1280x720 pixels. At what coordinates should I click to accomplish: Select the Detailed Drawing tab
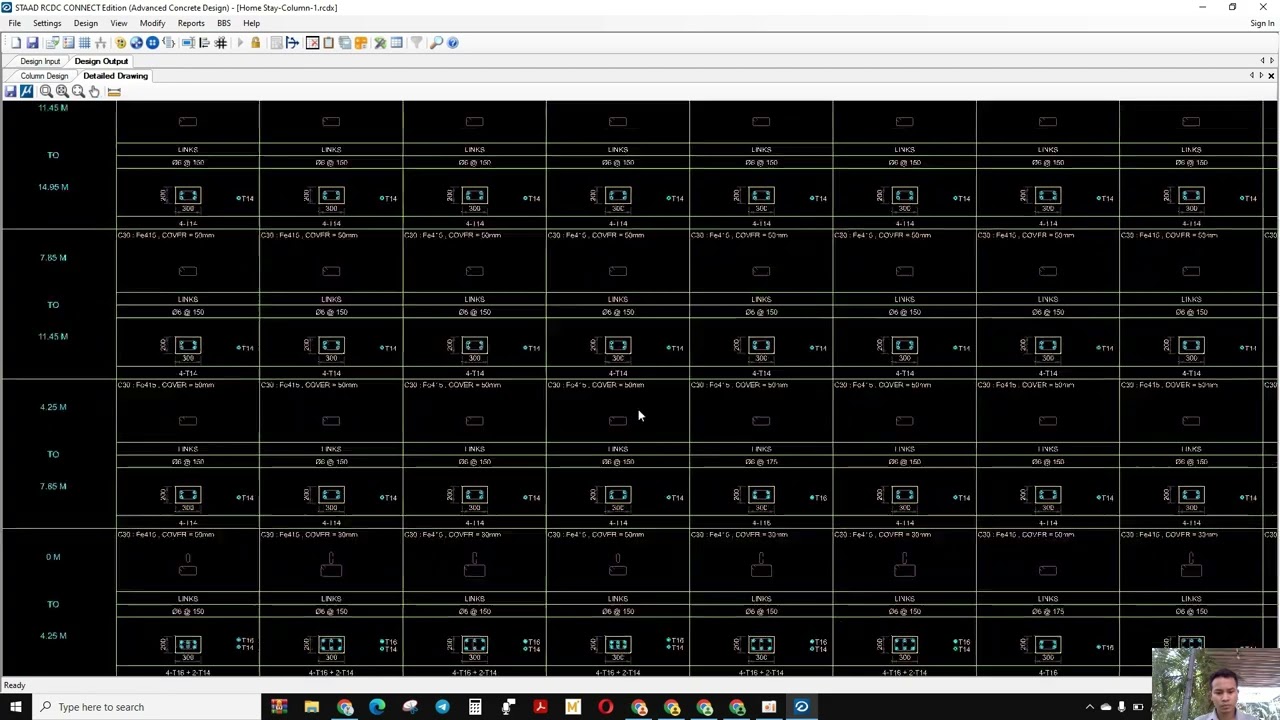click(x=115, y=76)
